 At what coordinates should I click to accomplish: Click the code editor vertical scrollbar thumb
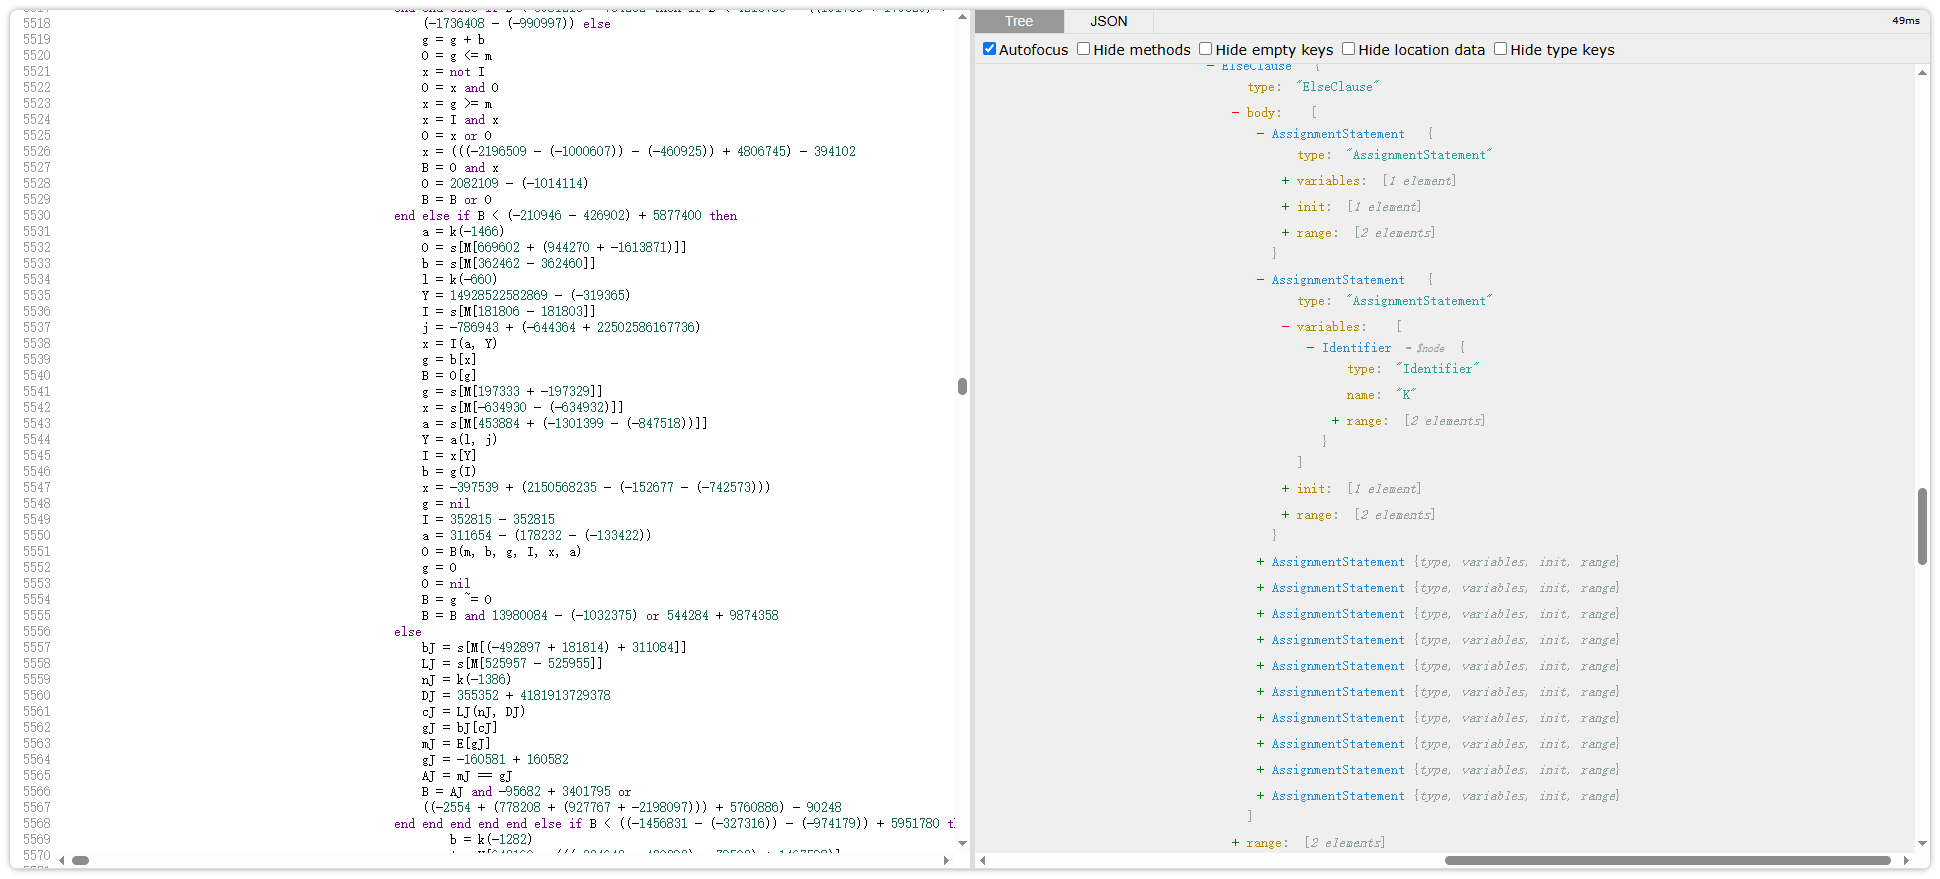pos(962,386)
